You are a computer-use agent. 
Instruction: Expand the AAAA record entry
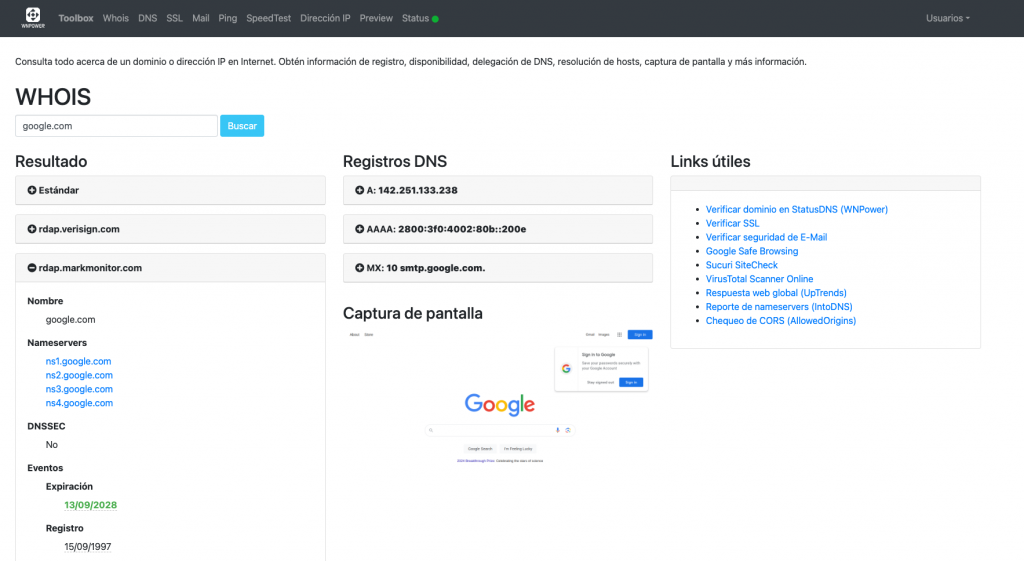point(498,229)
